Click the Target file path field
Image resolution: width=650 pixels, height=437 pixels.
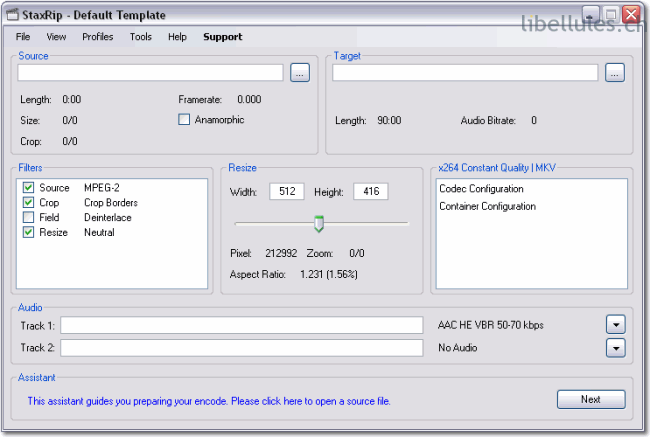(465, 73)
